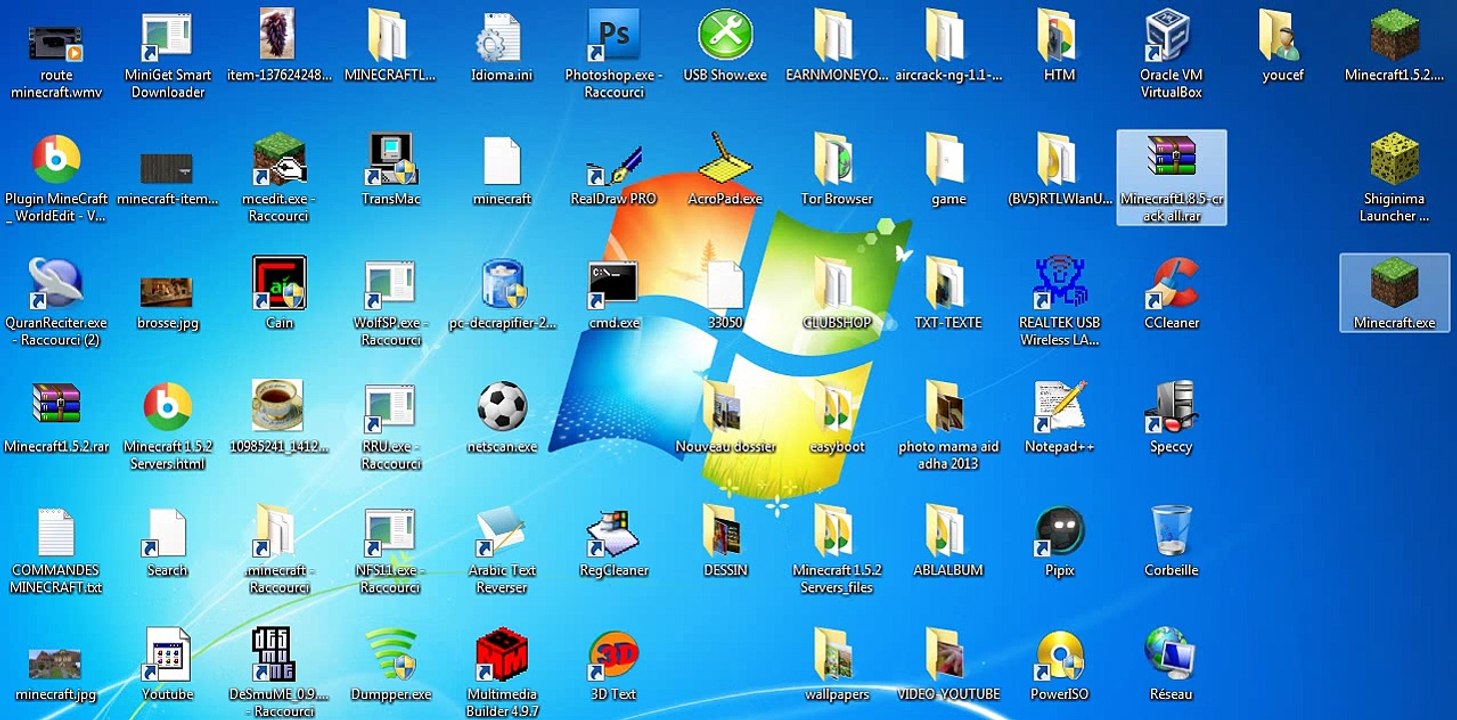Open the TXT-TEXTE folder
This screenshot has width=1457, height=720.
[946, 284]
